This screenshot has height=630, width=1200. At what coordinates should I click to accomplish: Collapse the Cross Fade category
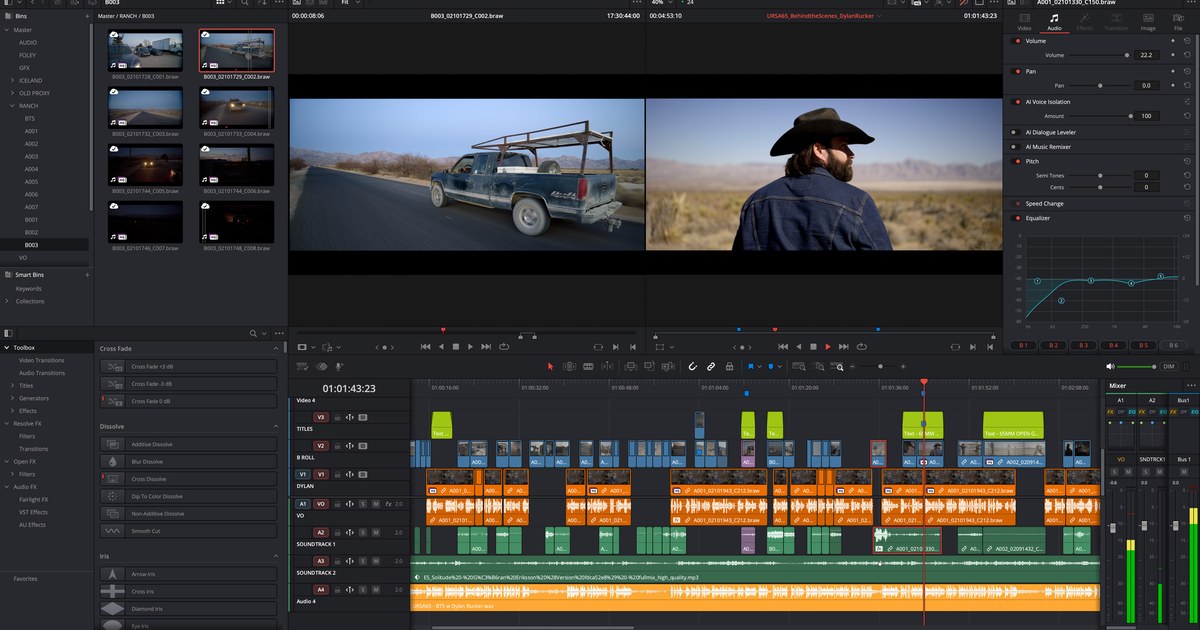tap(276, 348)
